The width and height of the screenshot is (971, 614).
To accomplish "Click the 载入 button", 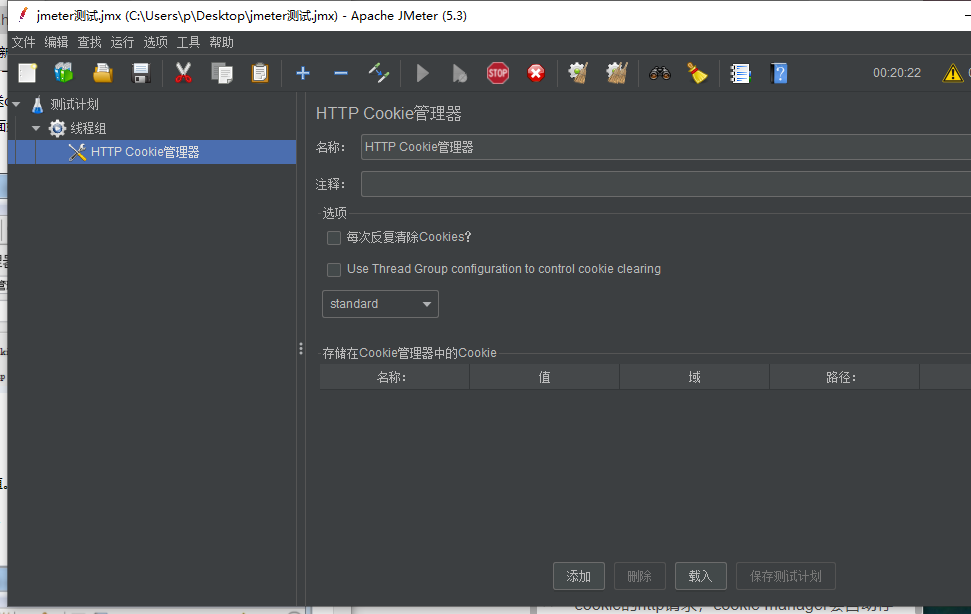I will coord(700,576).
